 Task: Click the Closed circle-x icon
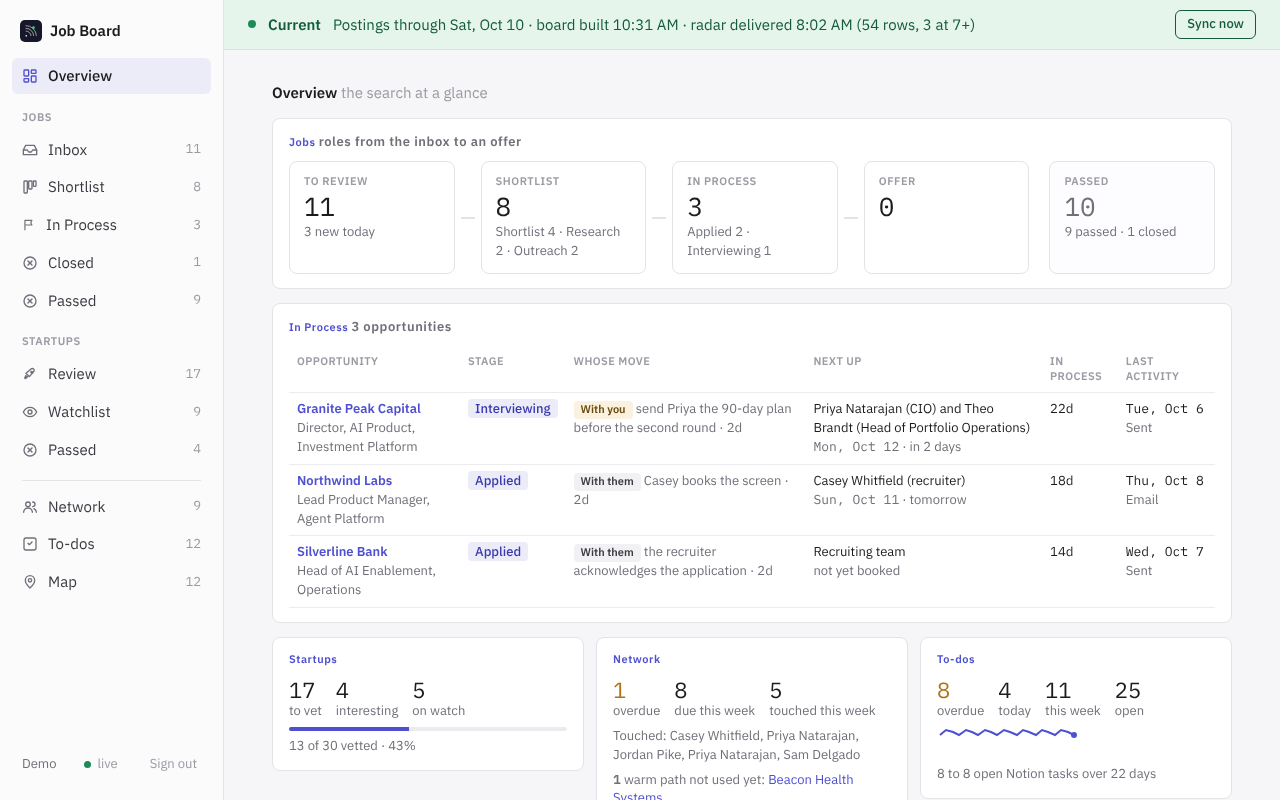(x=30, y=263)
